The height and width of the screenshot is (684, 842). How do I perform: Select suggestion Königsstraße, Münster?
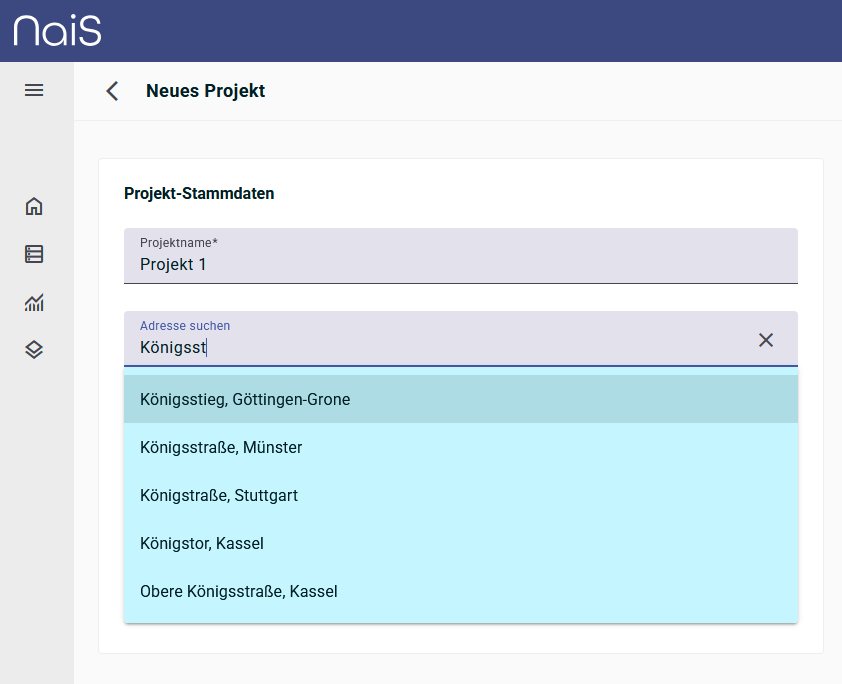click(461, 447)
